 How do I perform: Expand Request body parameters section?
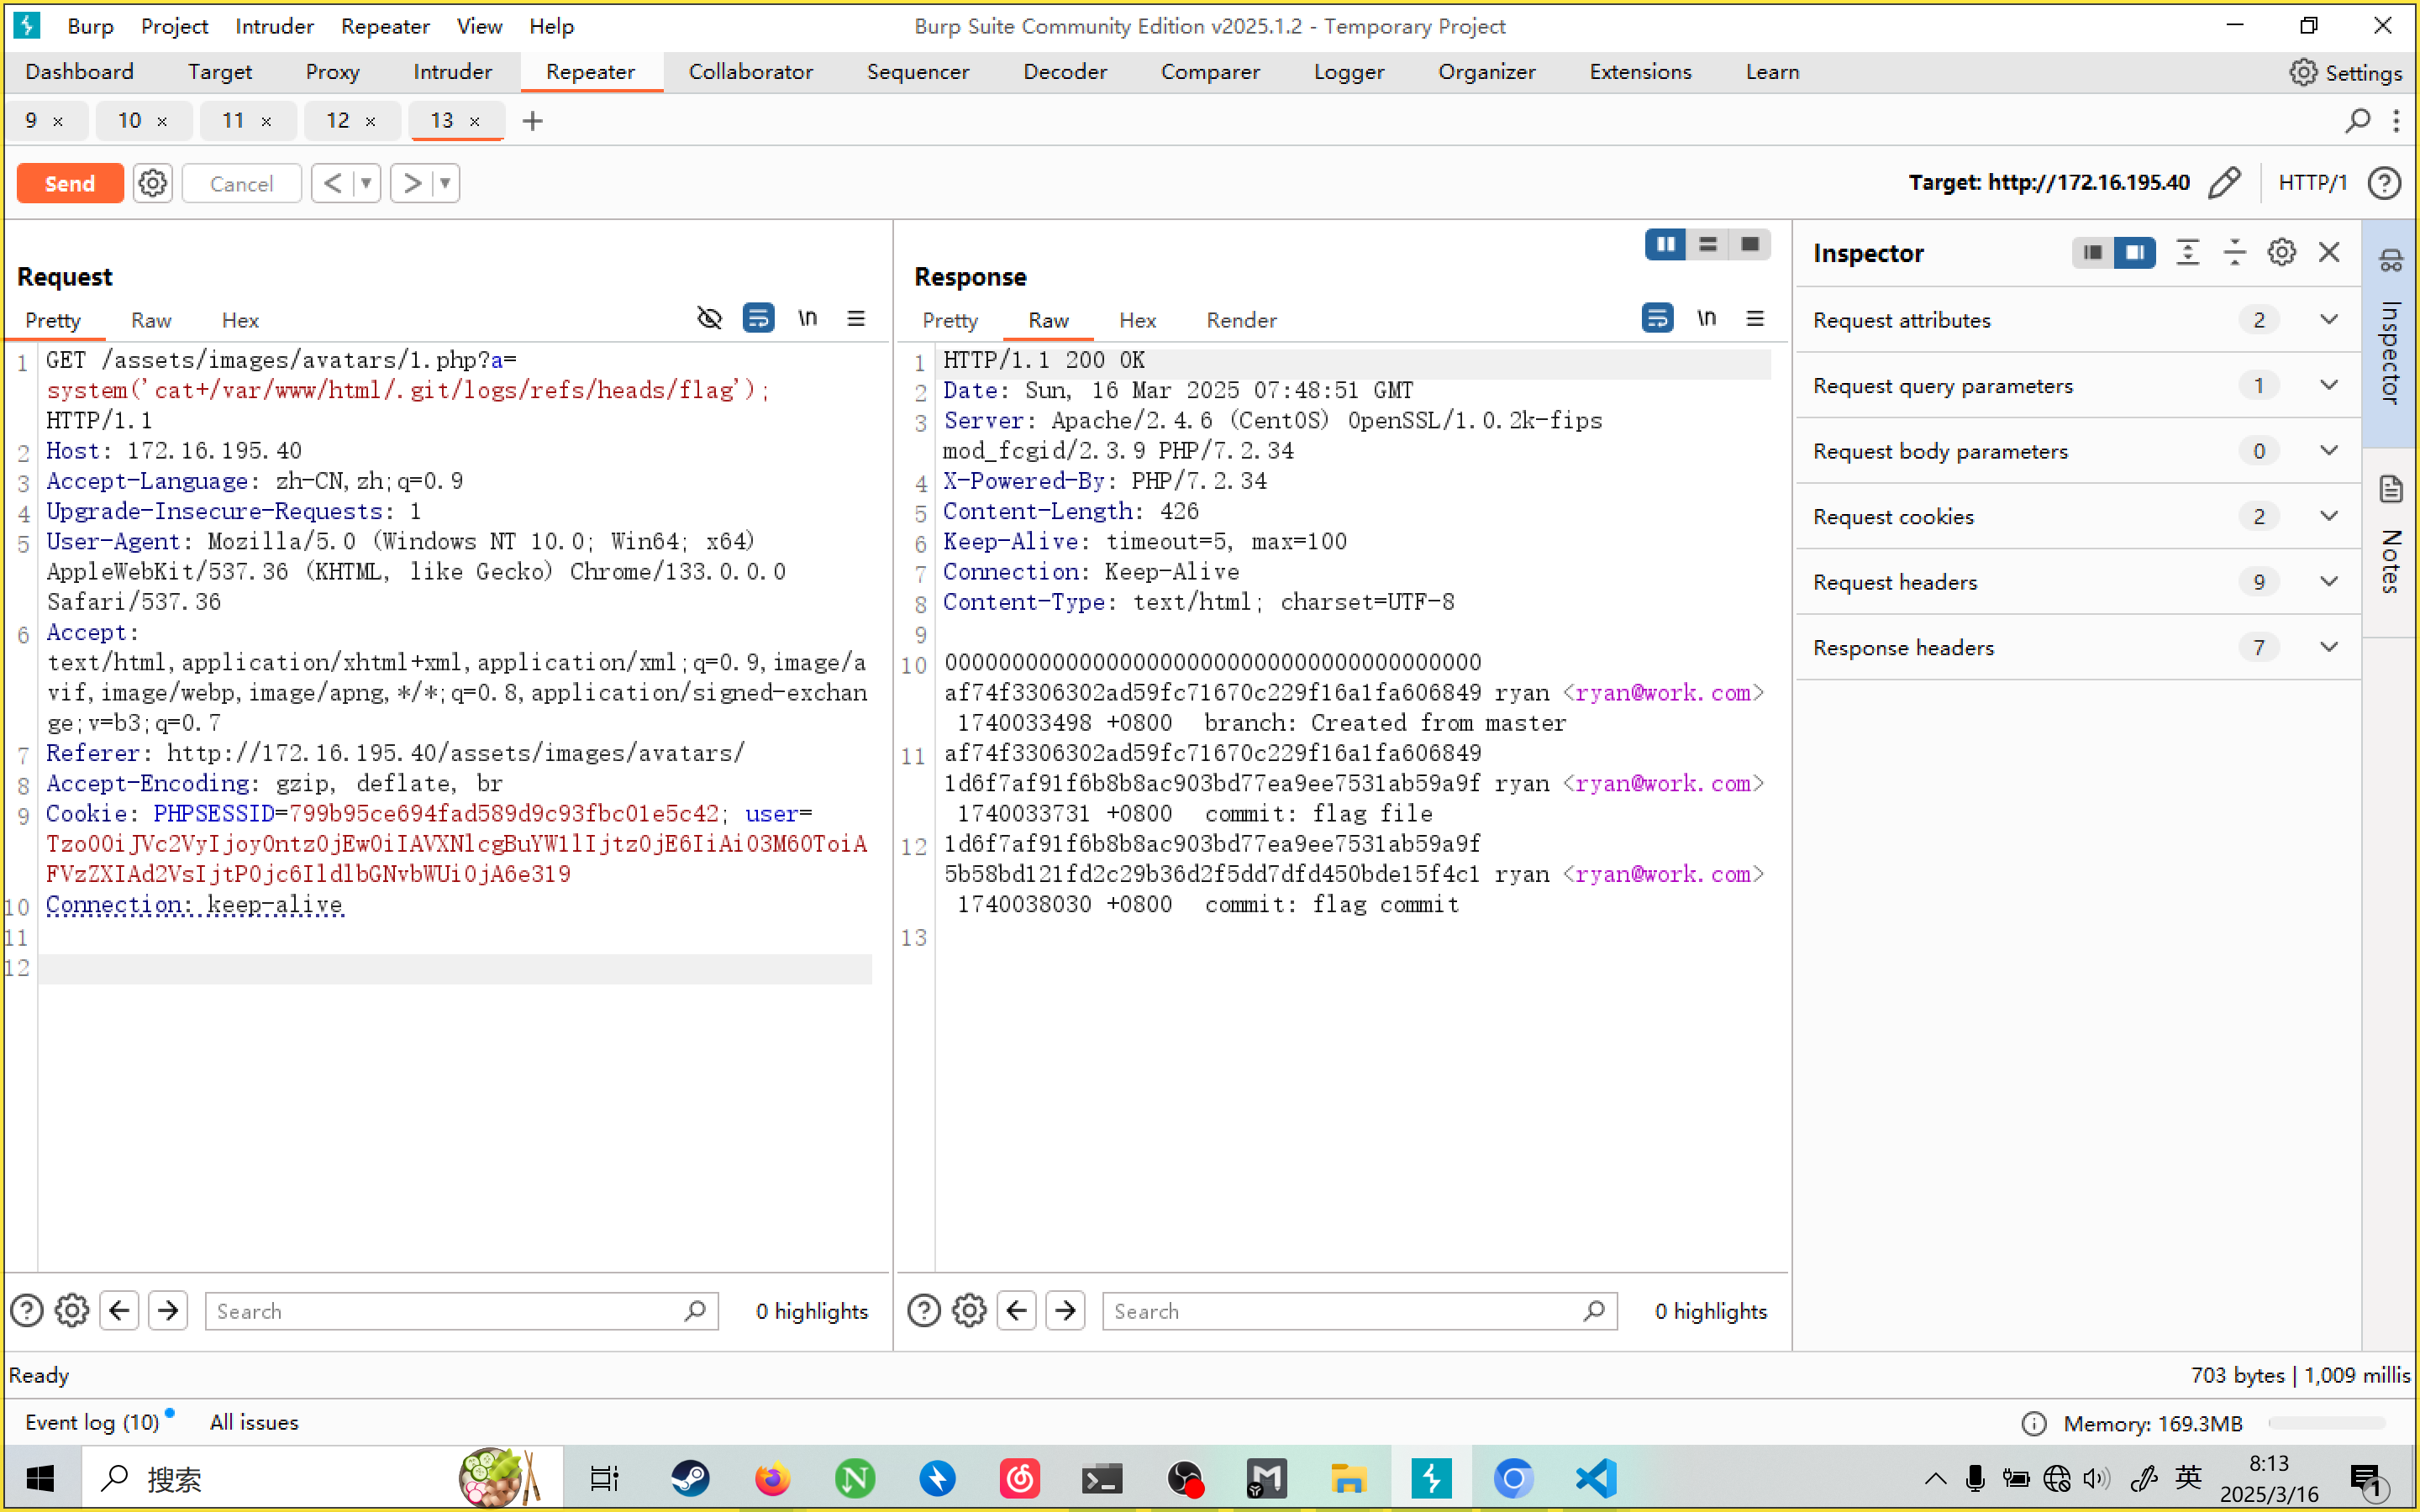click(x=2079, y=451)
